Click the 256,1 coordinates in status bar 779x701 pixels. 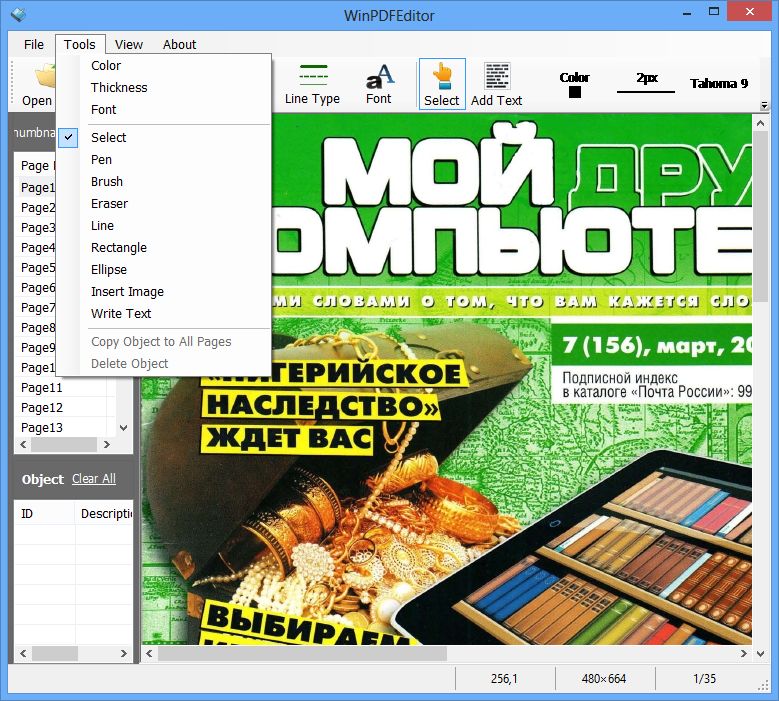[504, 678]
